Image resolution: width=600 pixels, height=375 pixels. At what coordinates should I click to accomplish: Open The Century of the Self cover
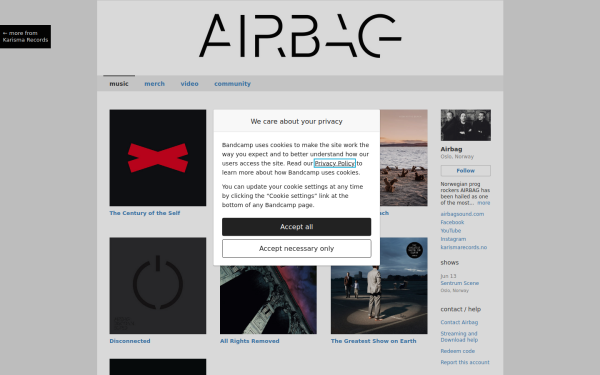(x=158, y=158)
